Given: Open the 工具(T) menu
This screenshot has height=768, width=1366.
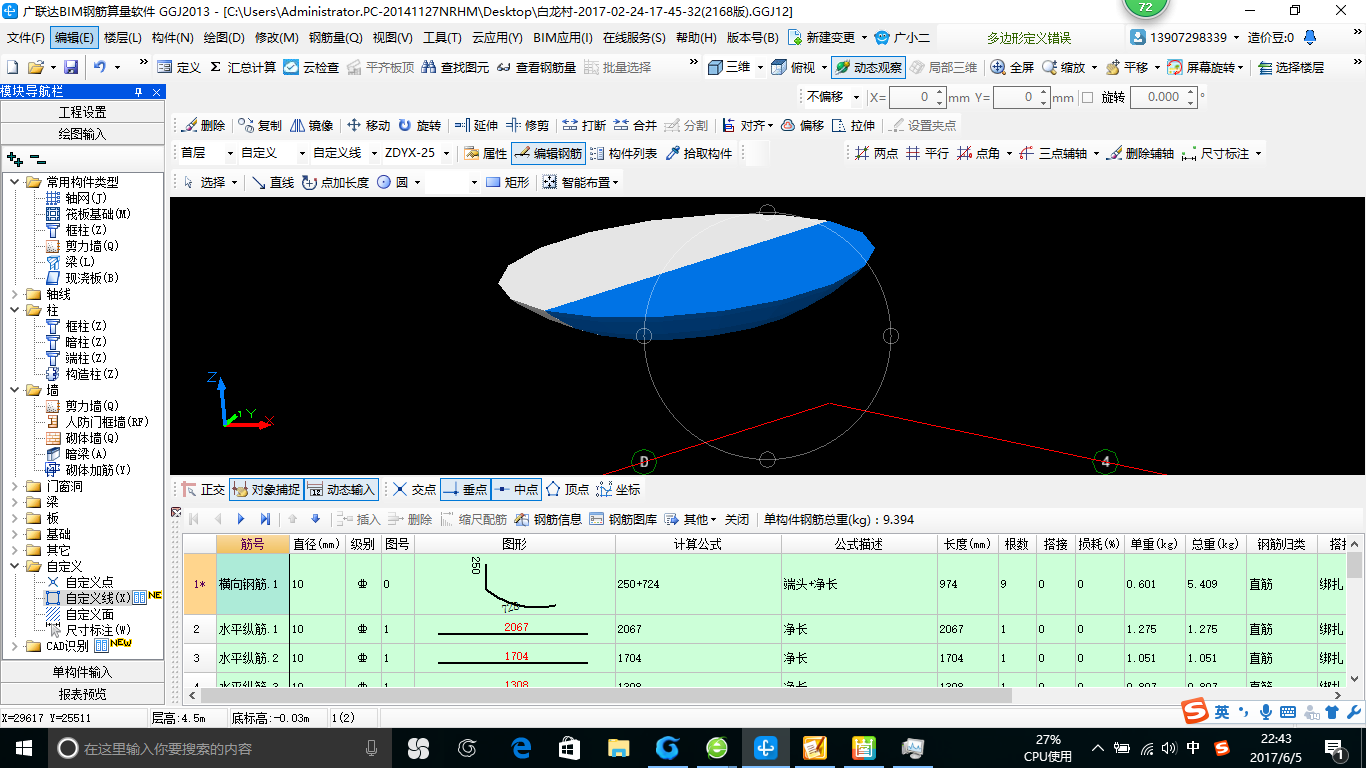Looking at the screenshot, I should click(442, 38).
